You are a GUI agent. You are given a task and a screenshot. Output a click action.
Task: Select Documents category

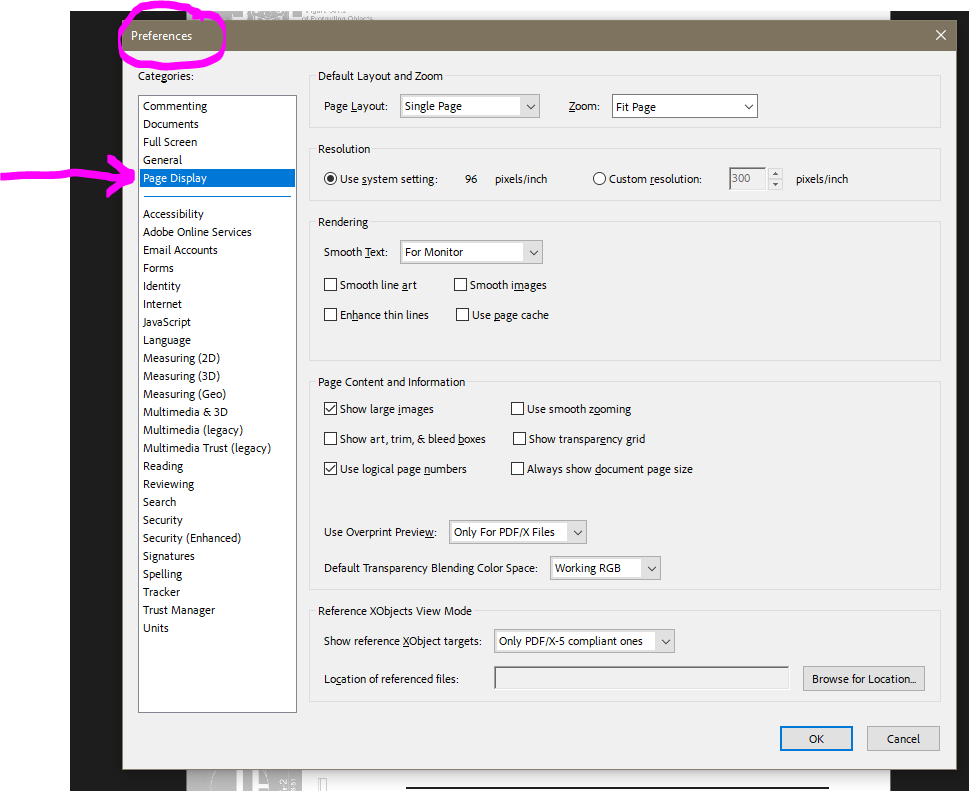coord(171,124)
